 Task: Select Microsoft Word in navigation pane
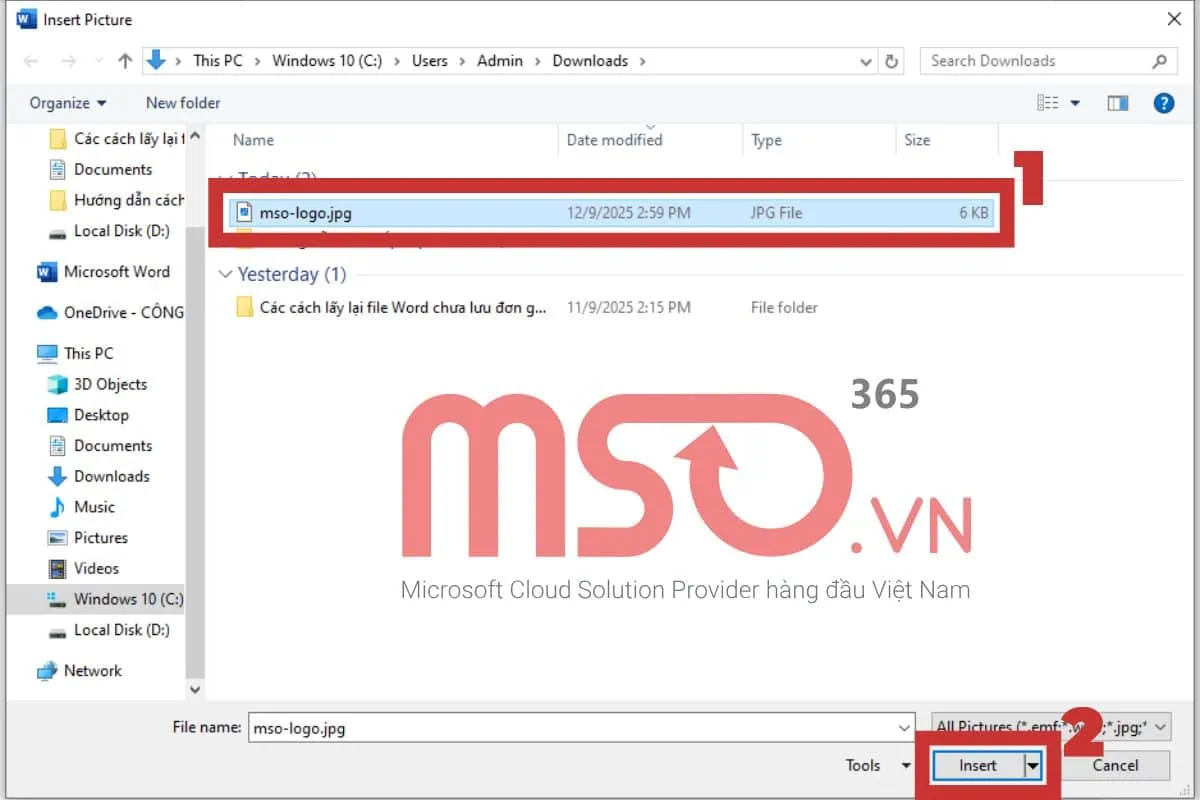pyautogui.click(x=116, y=271)
